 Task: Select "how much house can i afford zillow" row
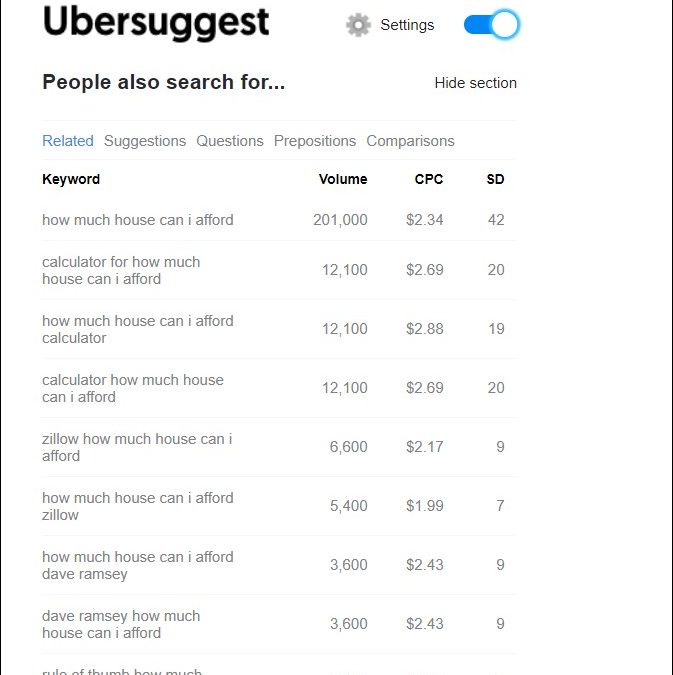tap(138, 506)
